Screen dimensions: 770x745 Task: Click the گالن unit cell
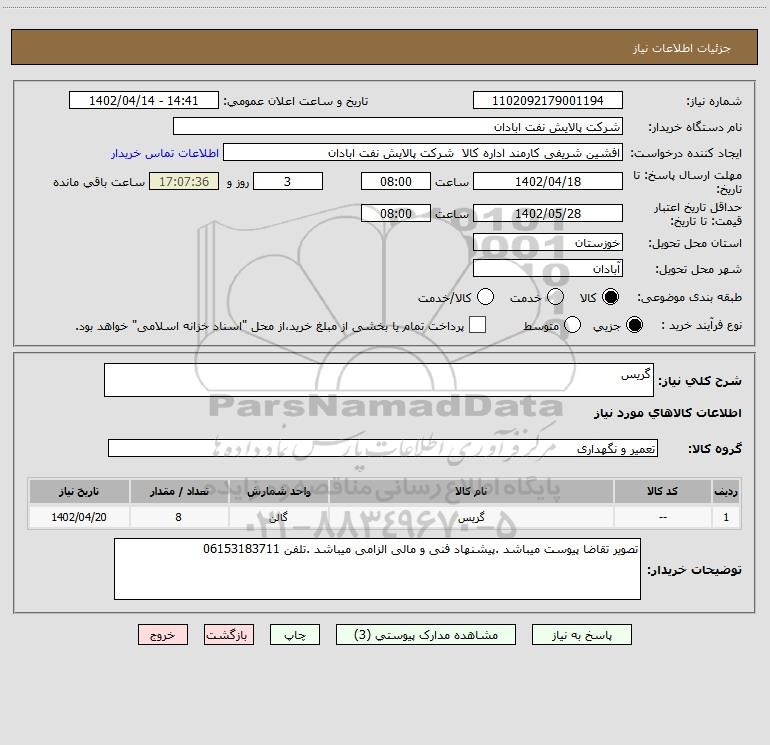point(278,517)
